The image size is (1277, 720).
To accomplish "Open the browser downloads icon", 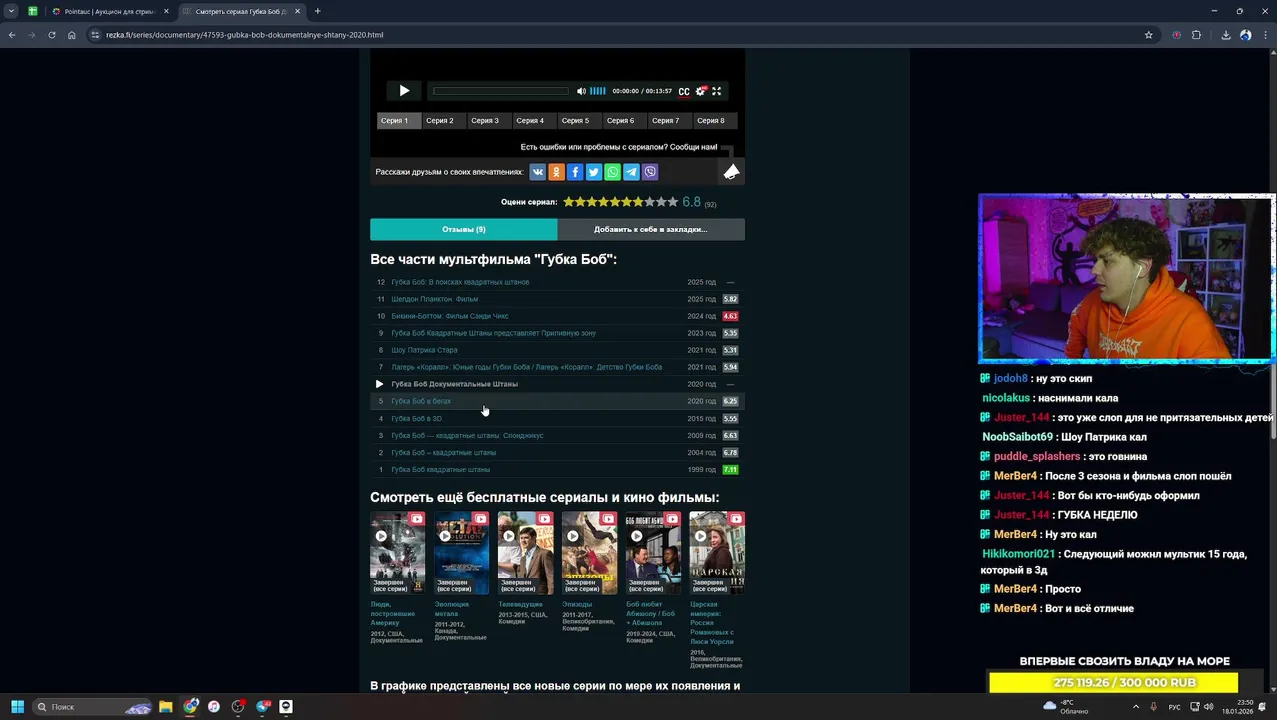I will click(x=1226, y=35).
